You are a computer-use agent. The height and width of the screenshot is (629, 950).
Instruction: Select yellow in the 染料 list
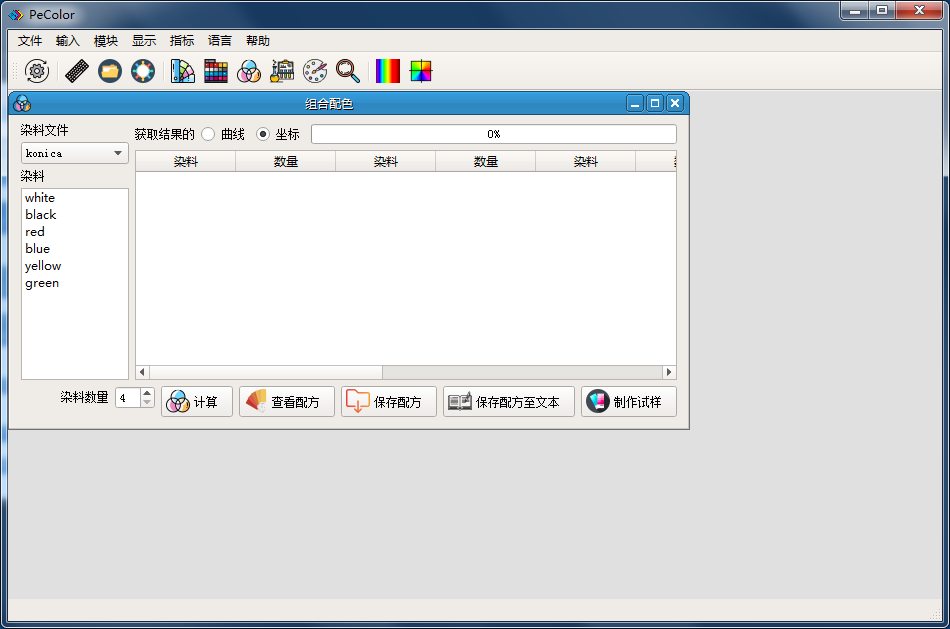point(43,265)
